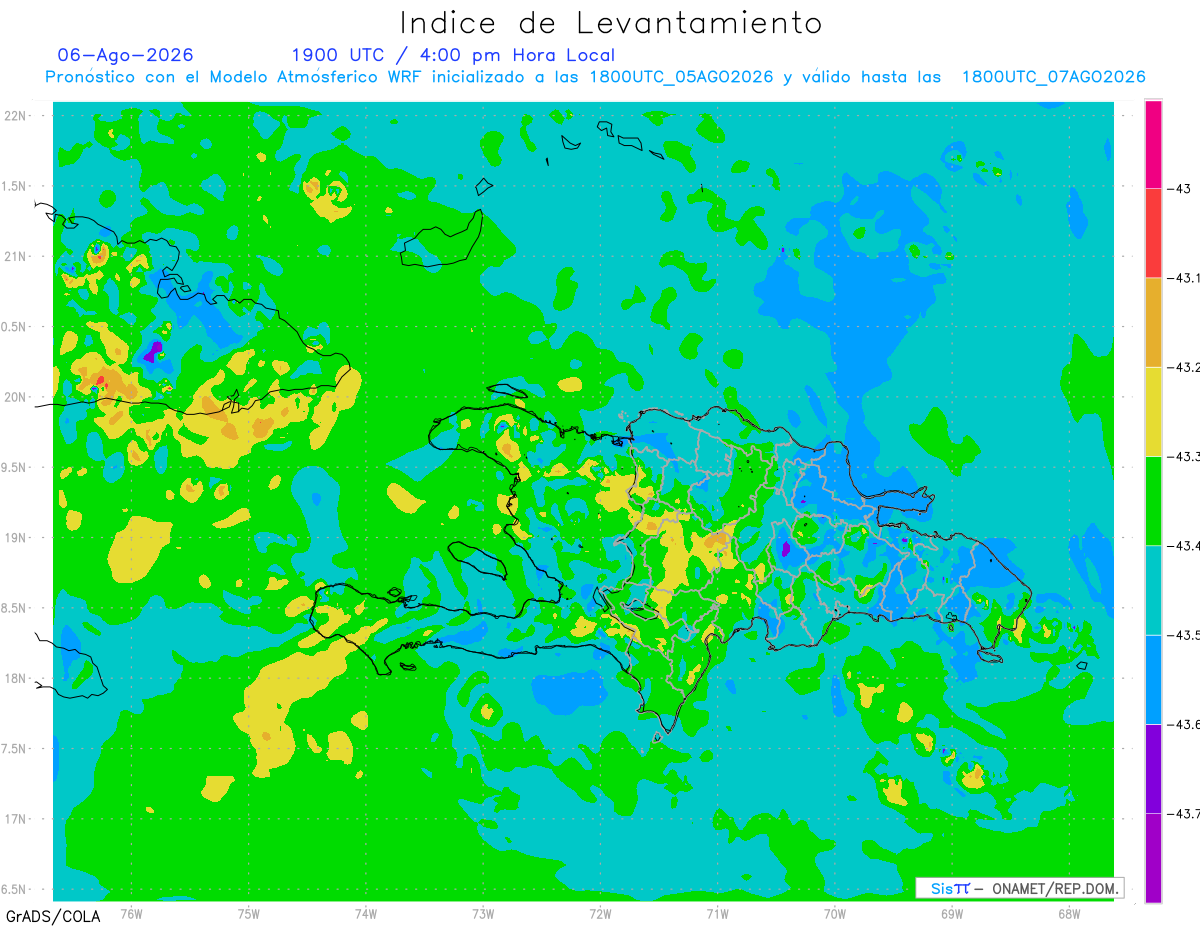Click the '8.5N' latitude label
Screen dimensions: 1200x927
point(15,608)
